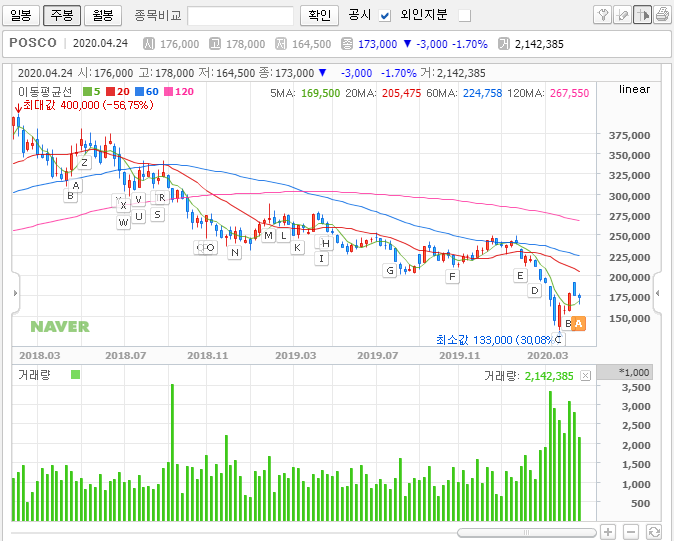Image resolution: width=674 pixels, height=541 pixels.
Task: Expand the left side panel arrow
Action: coord(15,293)
